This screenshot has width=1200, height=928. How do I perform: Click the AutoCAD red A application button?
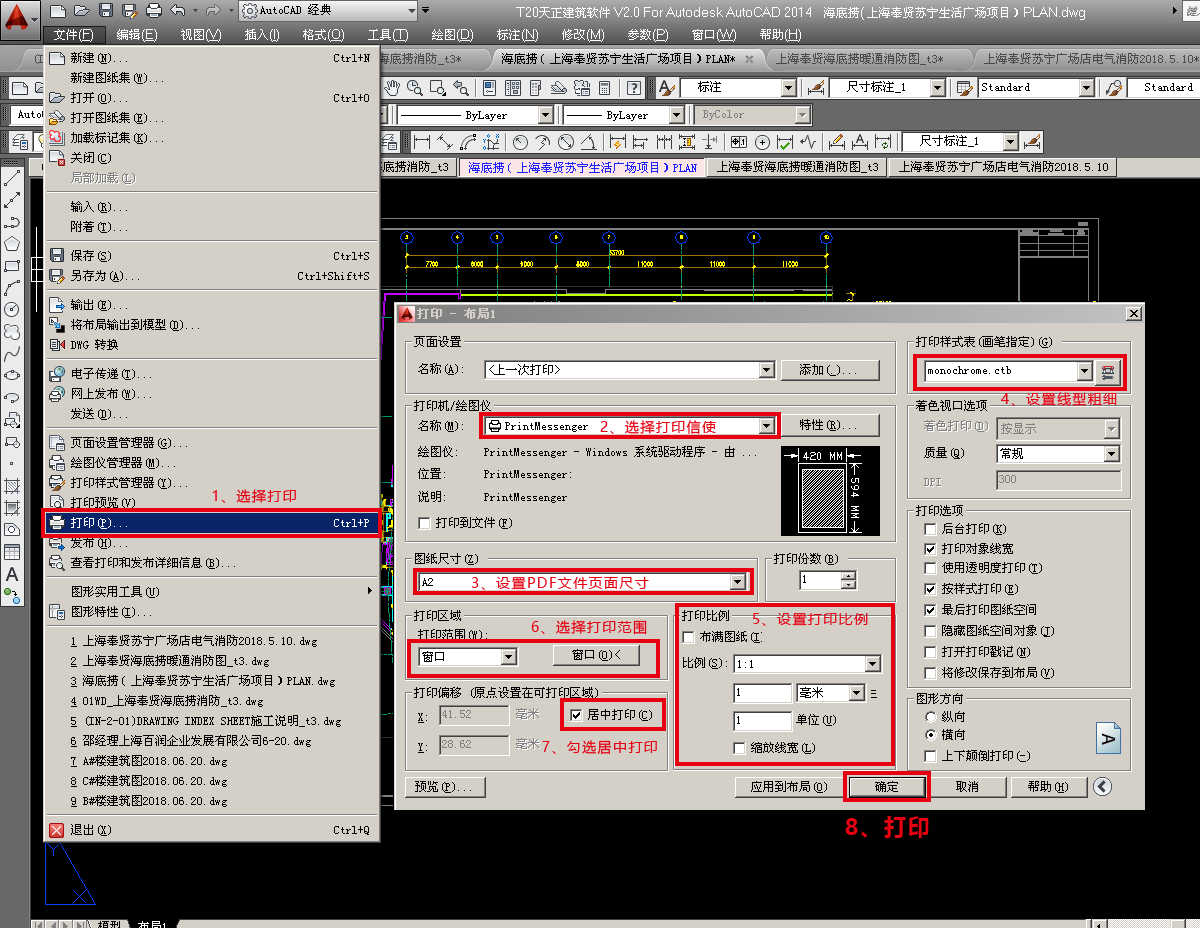(20, 20)
